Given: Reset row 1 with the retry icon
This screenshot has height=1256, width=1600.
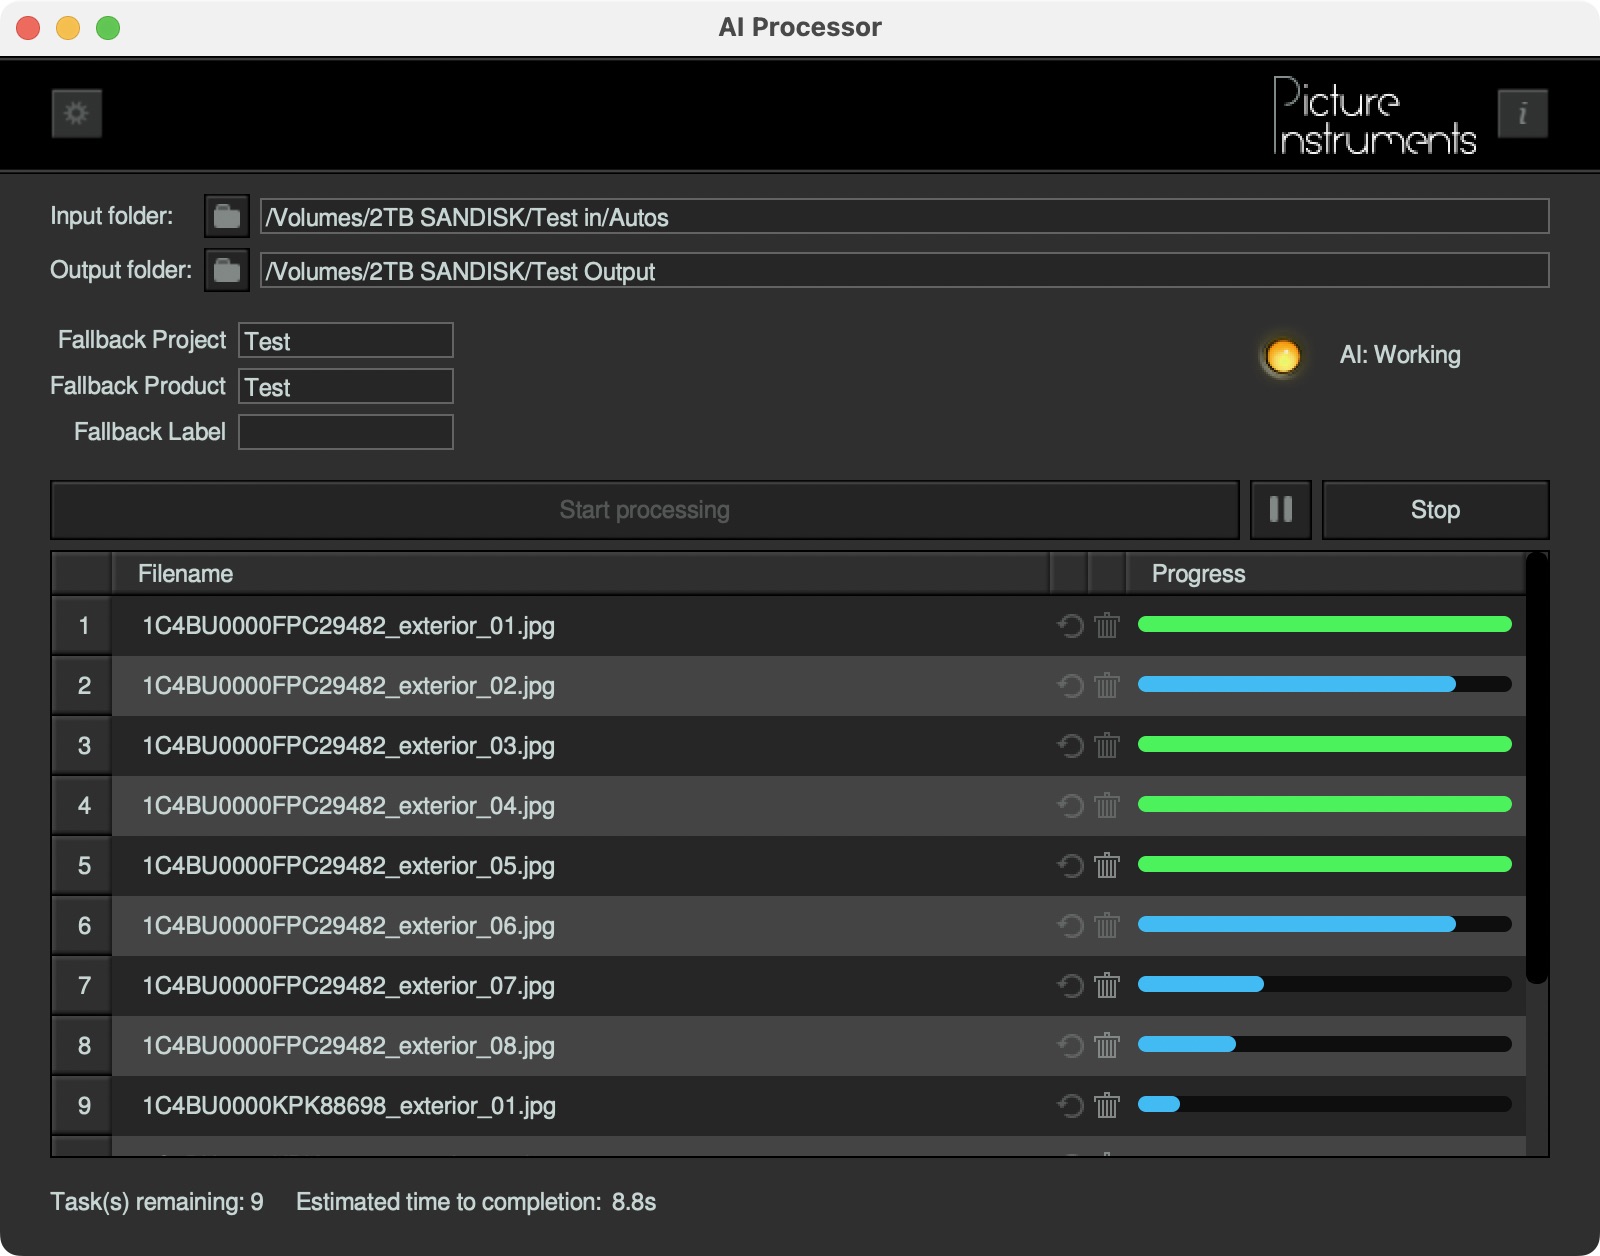Looking at the screenshot, I should pyautogui.click(x=1070, y=626).
